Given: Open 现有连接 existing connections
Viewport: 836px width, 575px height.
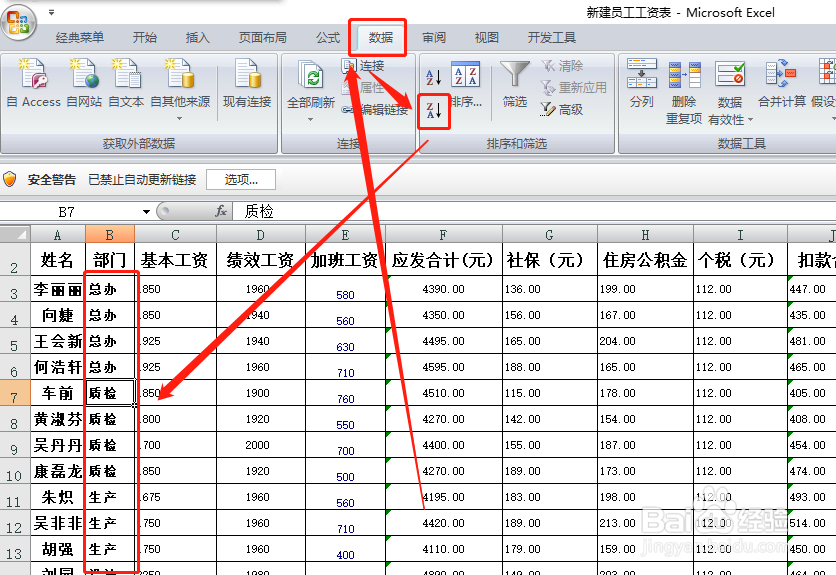Looking at the screenshot, I should point(247,84).
